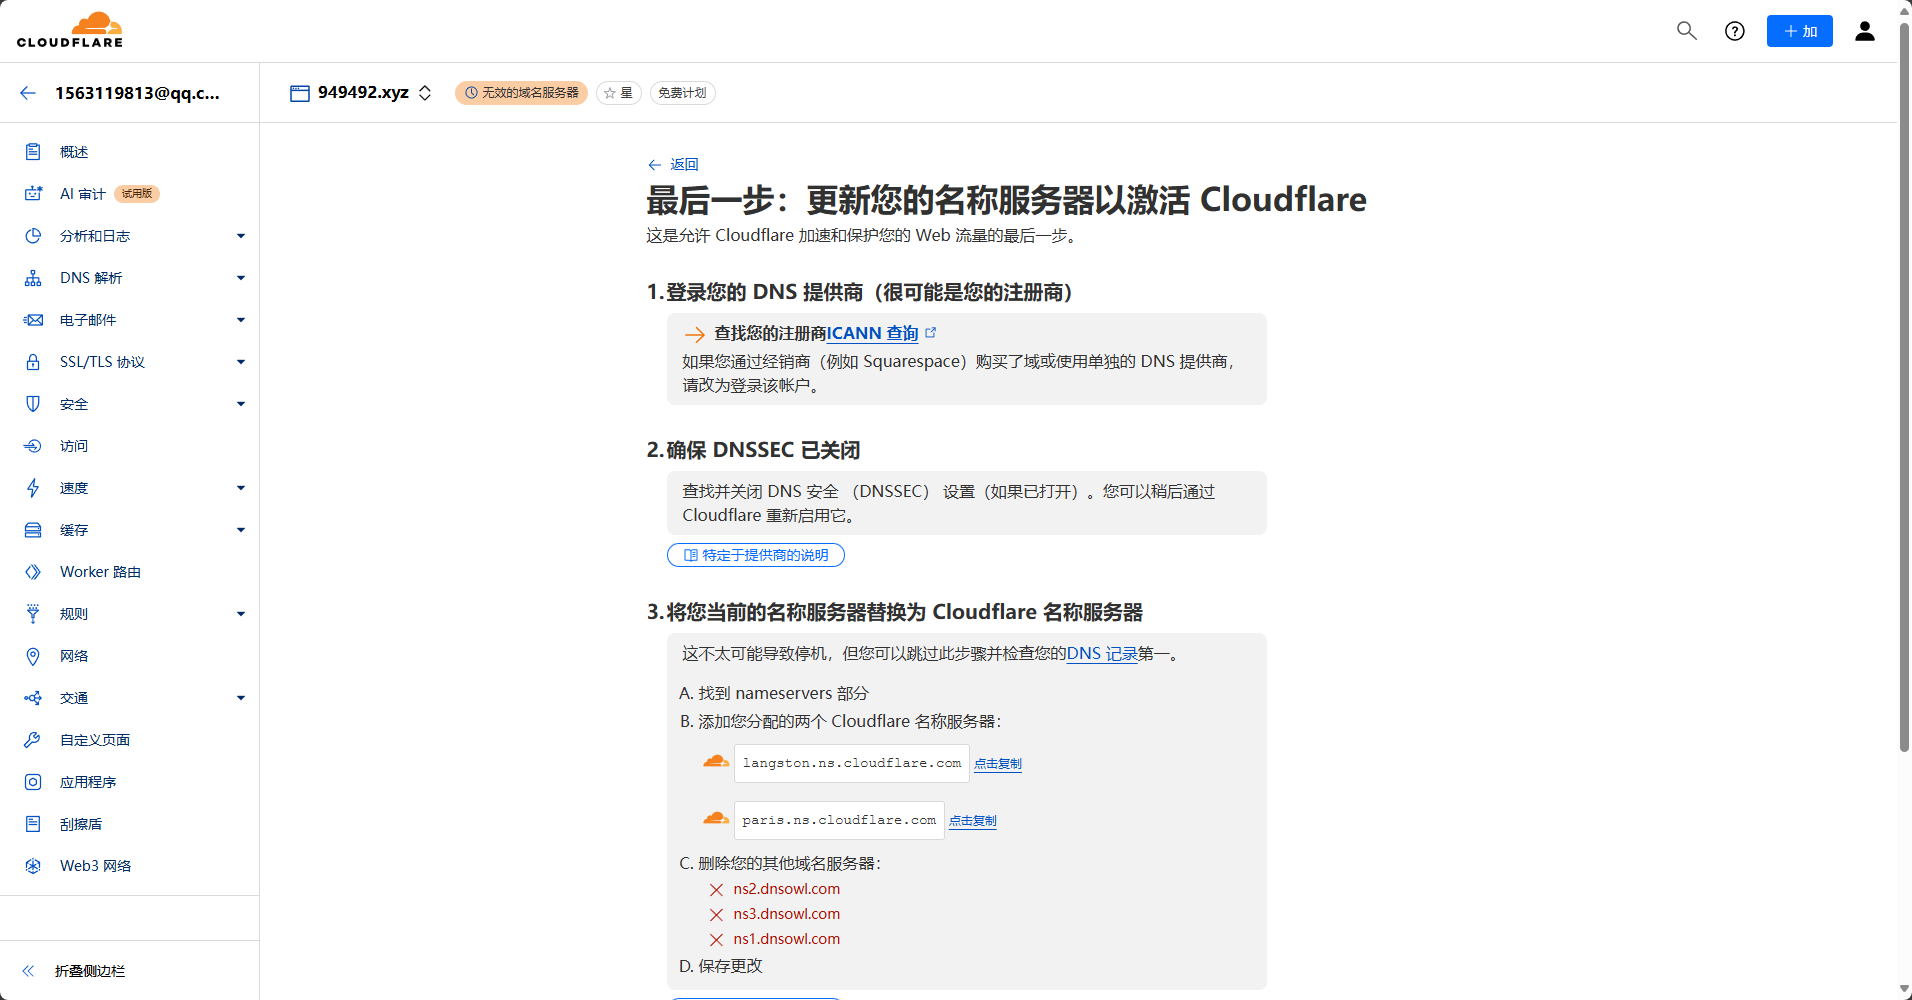Open the help question mark icon

point(1735,31)
